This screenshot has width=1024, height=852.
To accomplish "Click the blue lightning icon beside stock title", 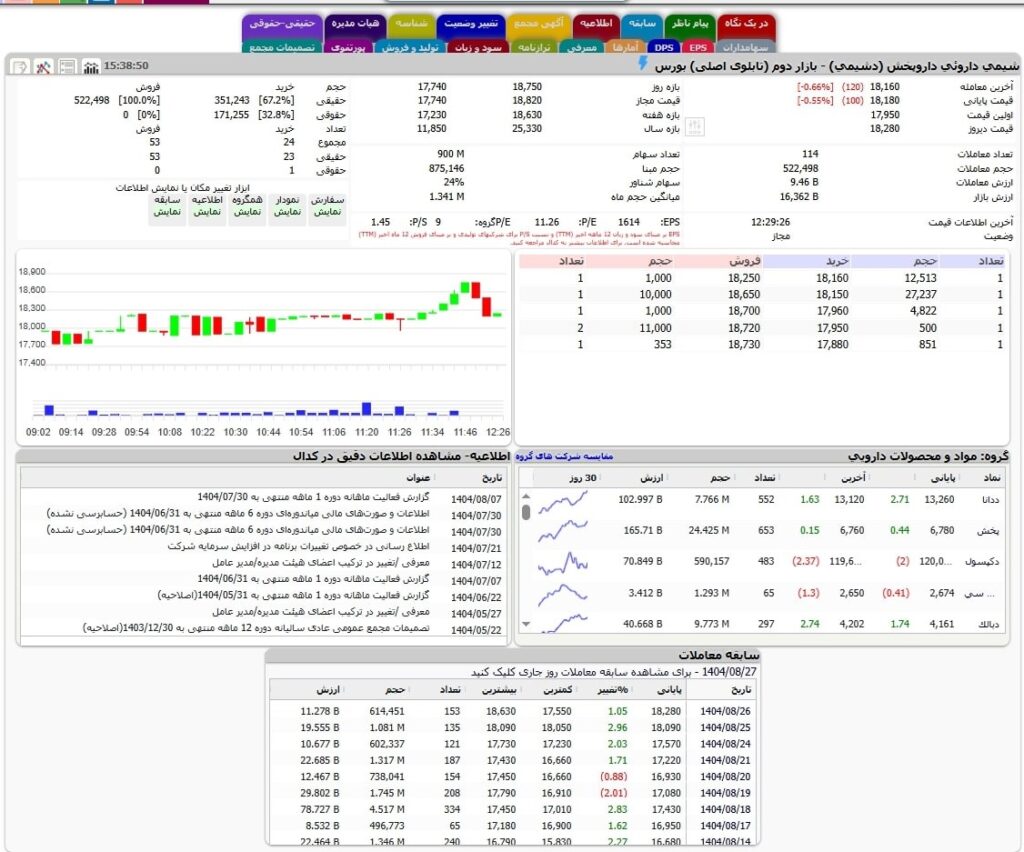I will click(643, 65).
